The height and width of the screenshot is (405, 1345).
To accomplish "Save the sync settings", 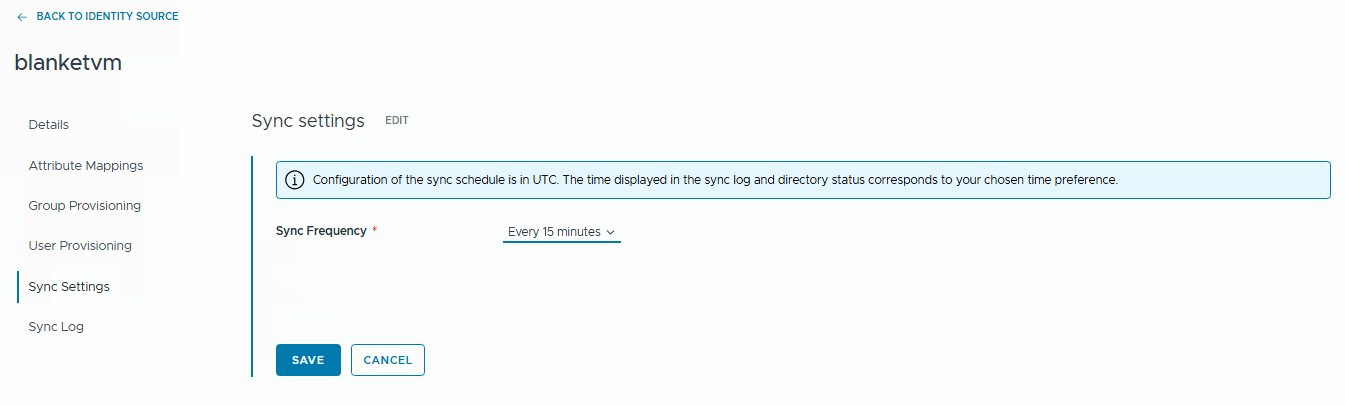I will pos(308,360).
